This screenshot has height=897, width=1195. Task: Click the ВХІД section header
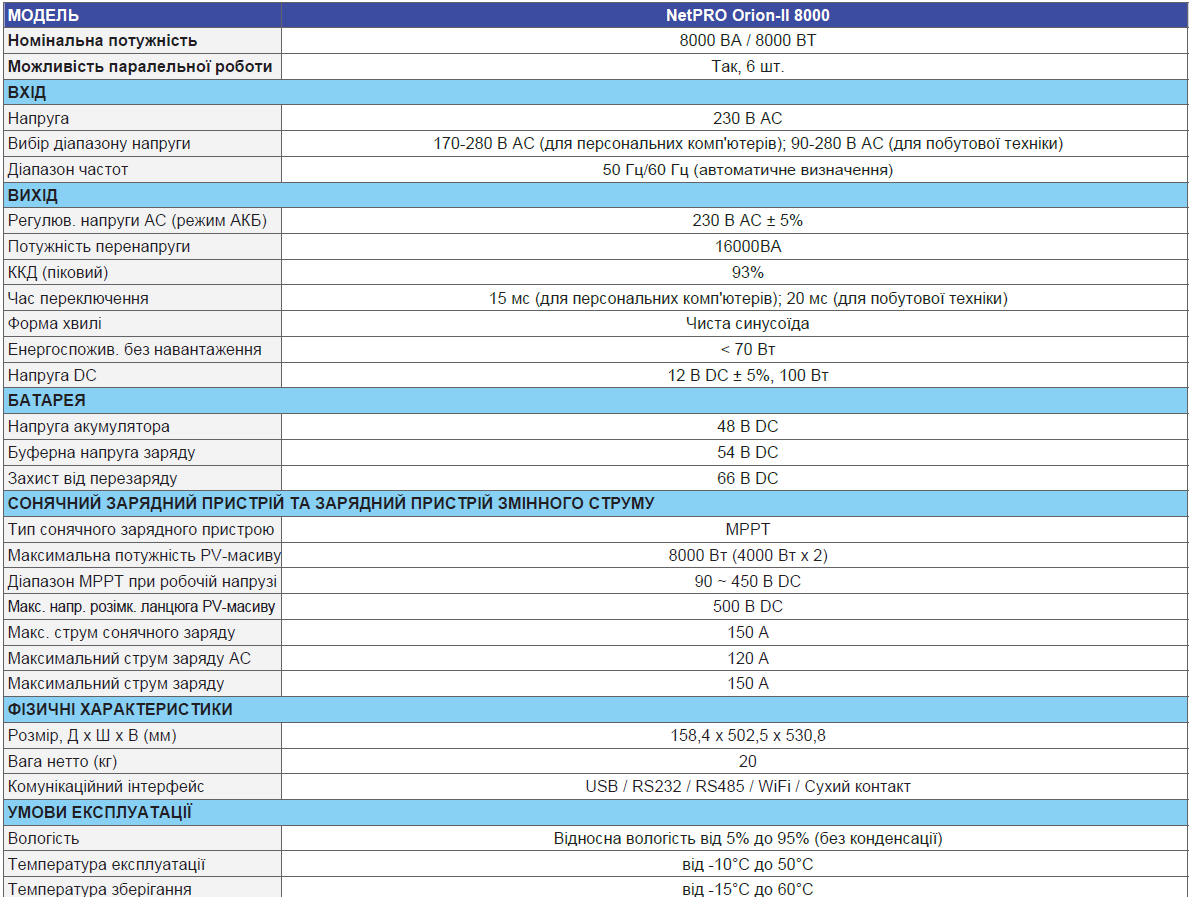coord(27,93)
